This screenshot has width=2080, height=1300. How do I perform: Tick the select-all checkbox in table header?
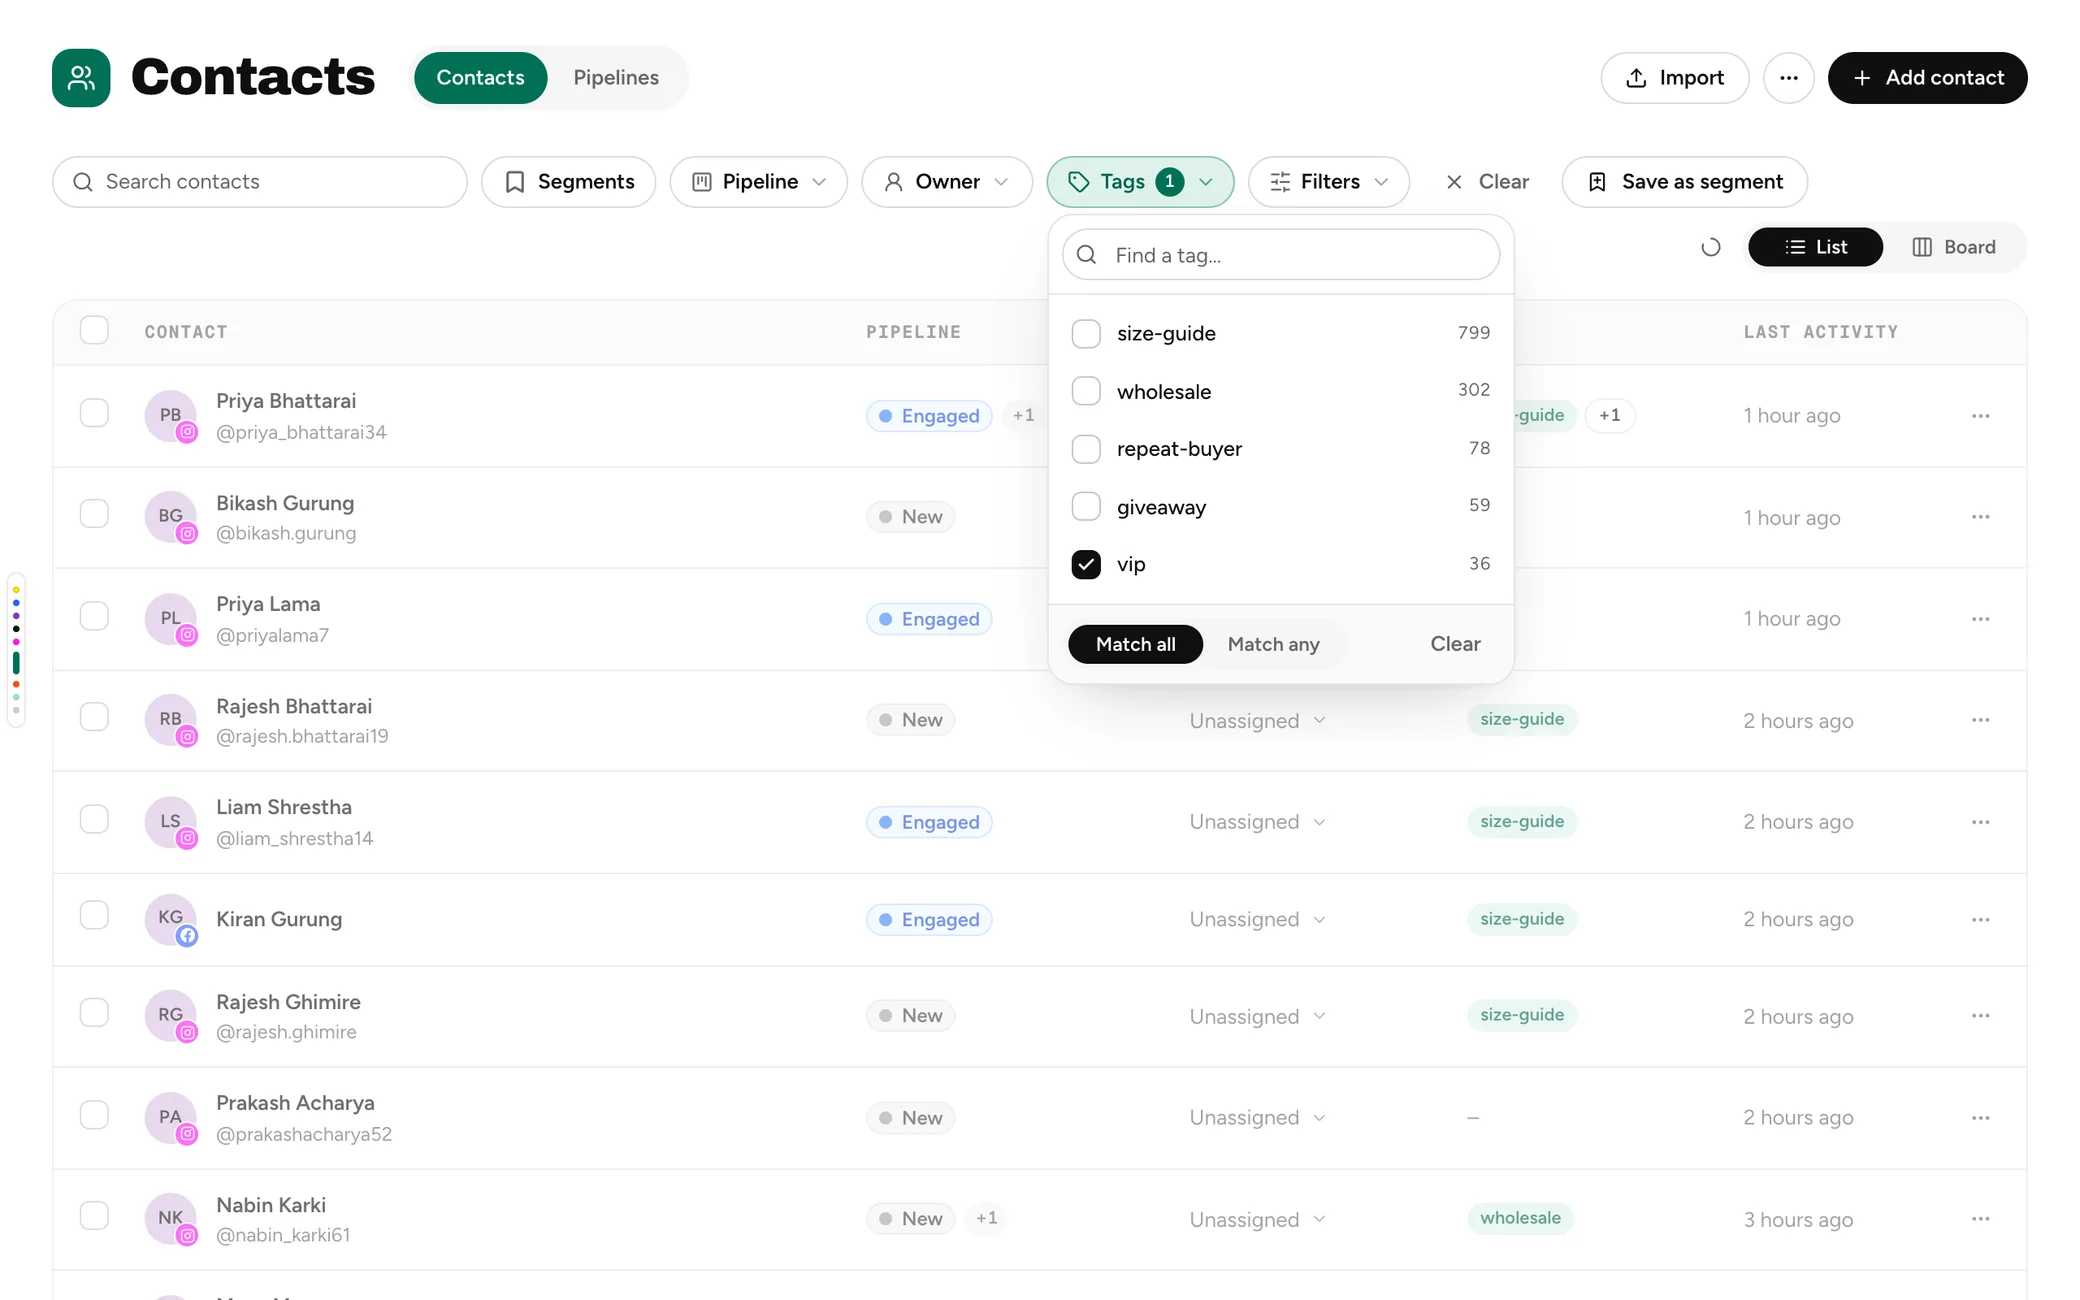click(94, 330)
